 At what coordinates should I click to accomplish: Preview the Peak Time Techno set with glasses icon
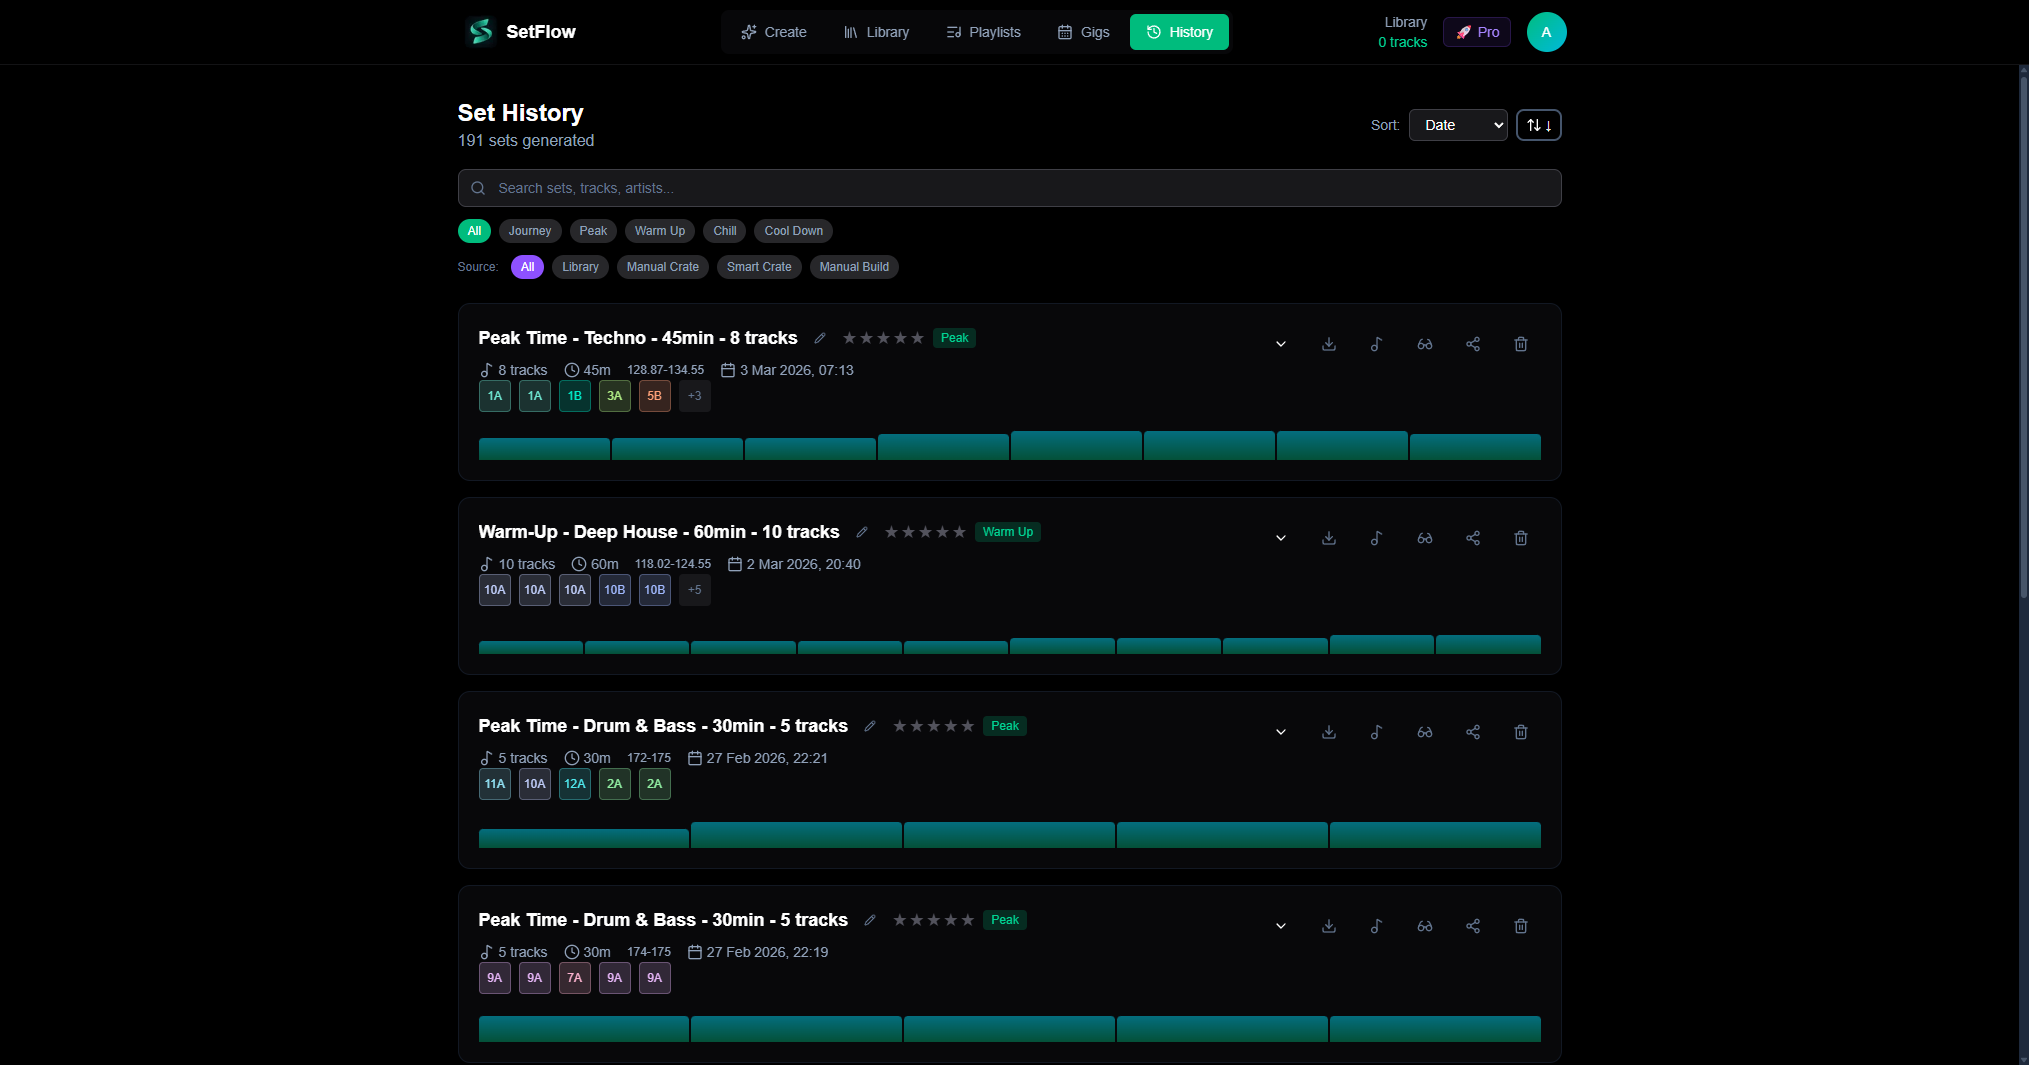tap(1424, 344)
